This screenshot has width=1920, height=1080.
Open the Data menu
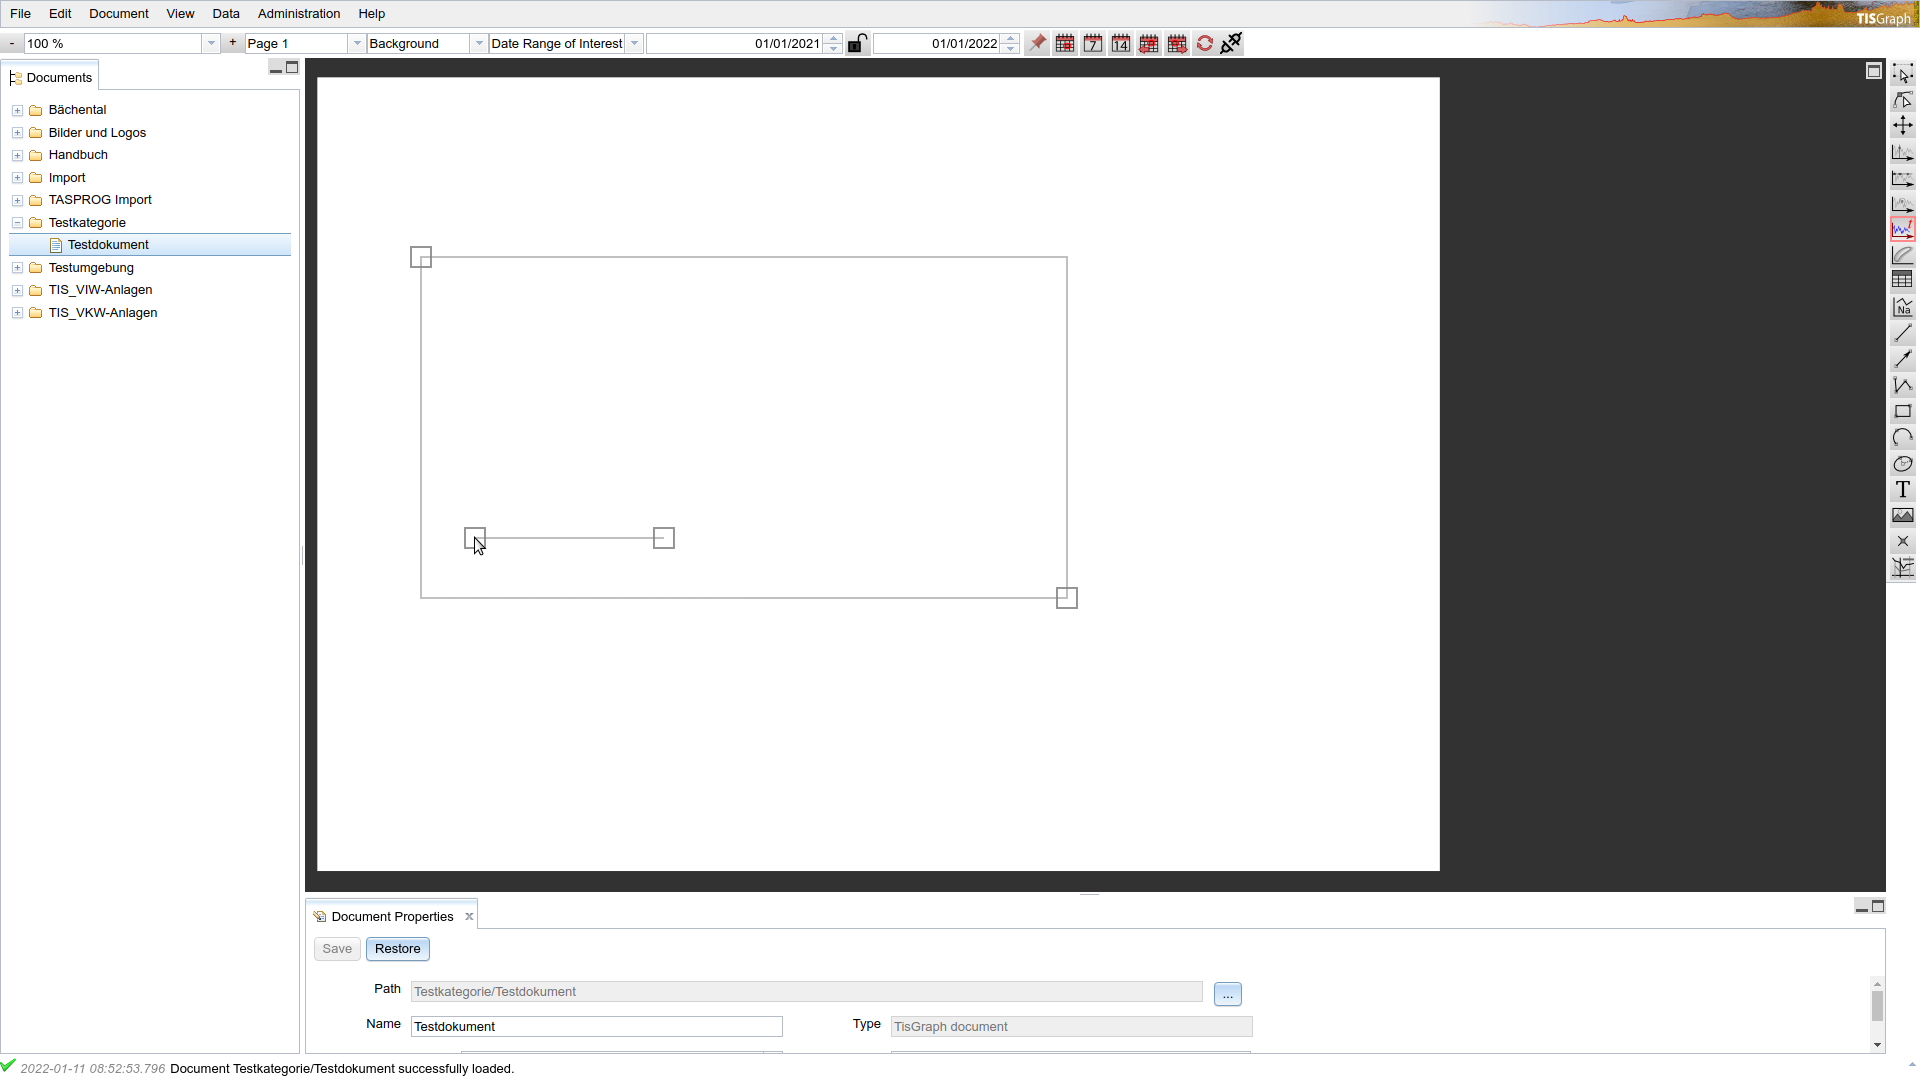click(x=225, y=14)
